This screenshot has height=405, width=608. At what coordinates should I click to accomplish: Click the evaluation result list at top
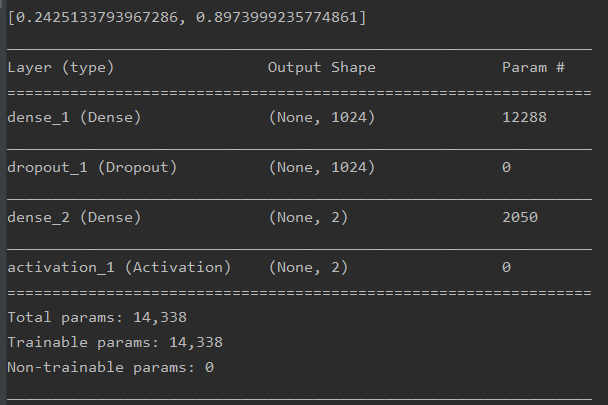coord(187,17)
